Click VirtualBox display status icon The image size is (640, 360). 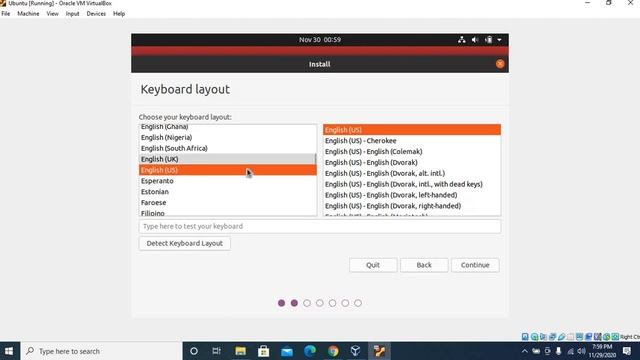(579, 337)
